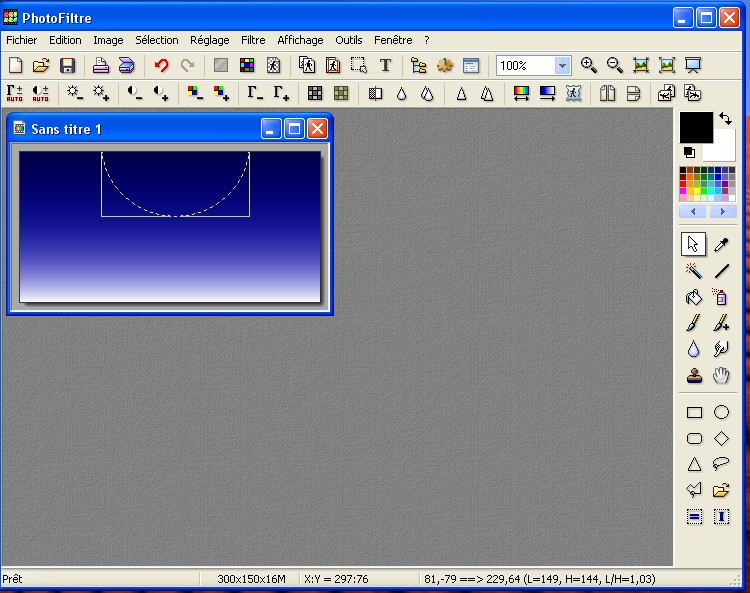The image size is (750, 593).
Task: Load a selection shape from folder icon
Action: tap(721, 490)
